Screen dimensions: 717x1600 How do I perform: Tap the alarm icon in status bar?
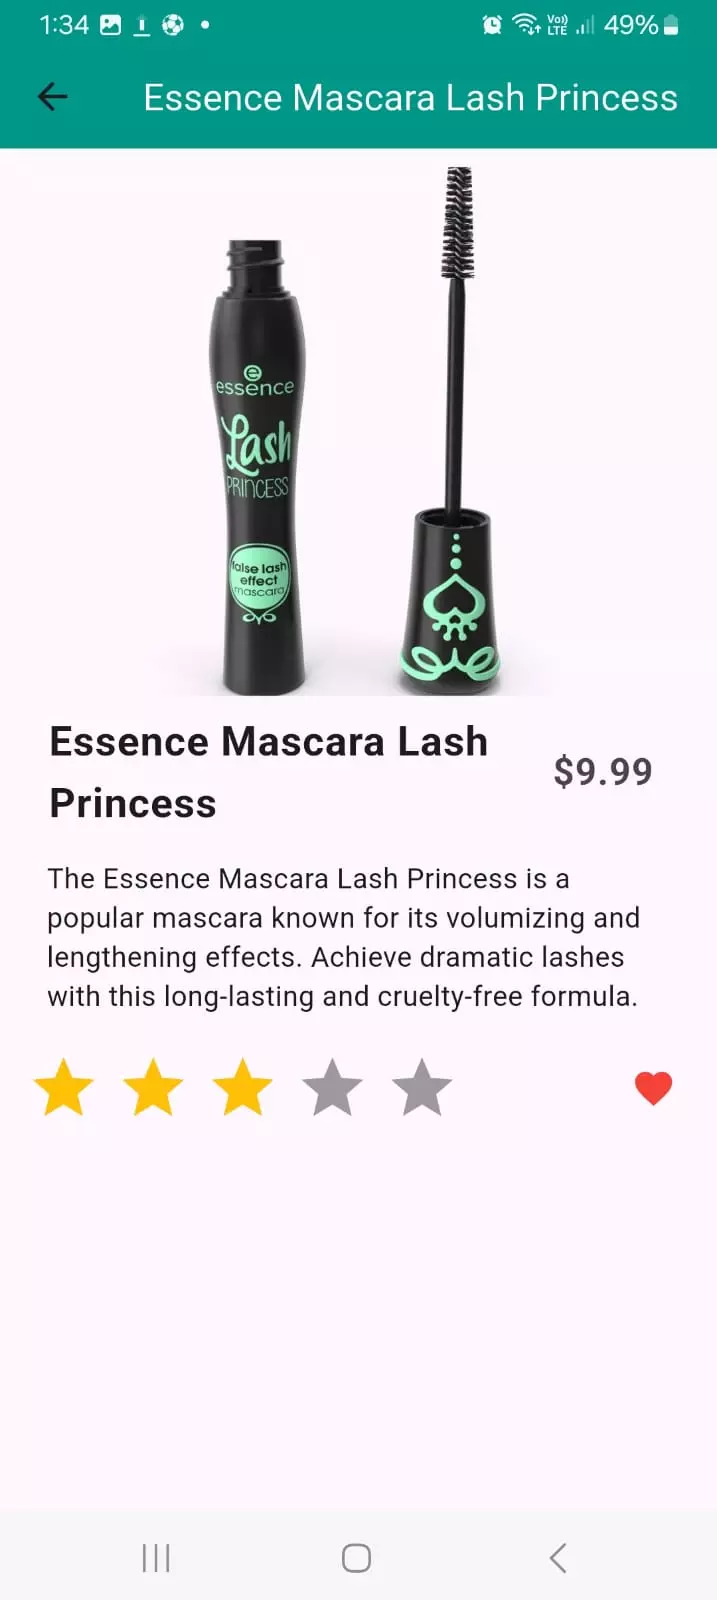coord(492,25)
